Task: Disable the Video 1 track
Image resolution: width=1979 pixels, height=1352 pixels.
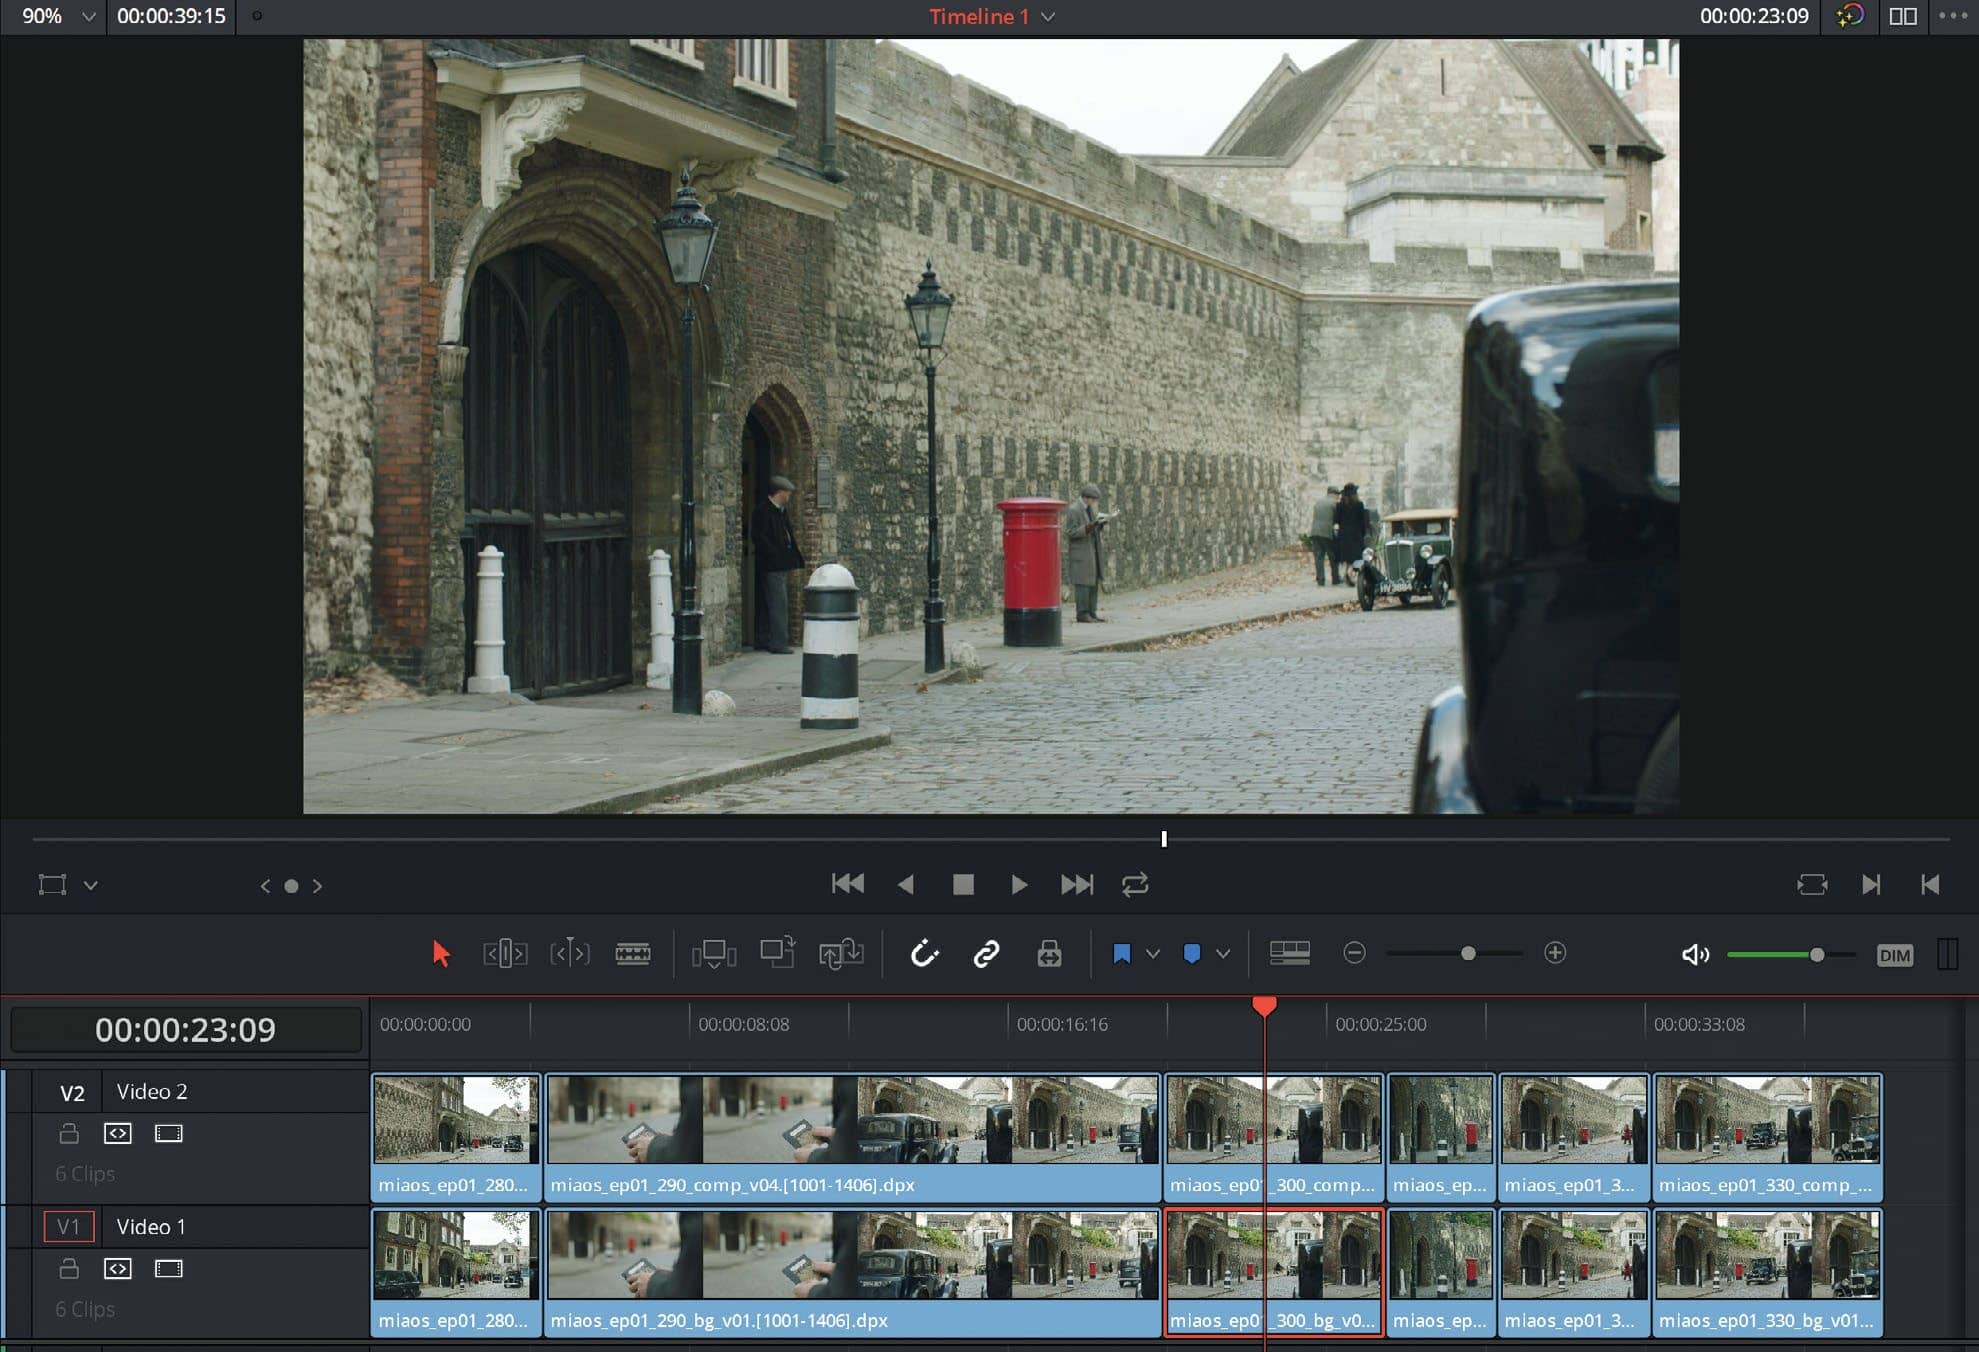Action: click(168, 1268)
